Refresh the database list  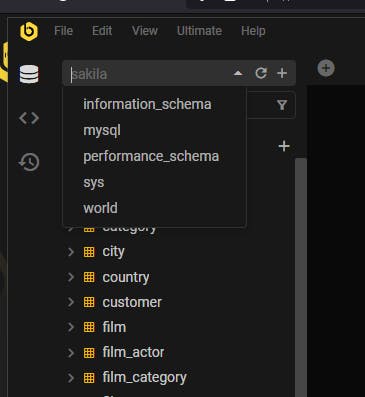tap(261, 73)
